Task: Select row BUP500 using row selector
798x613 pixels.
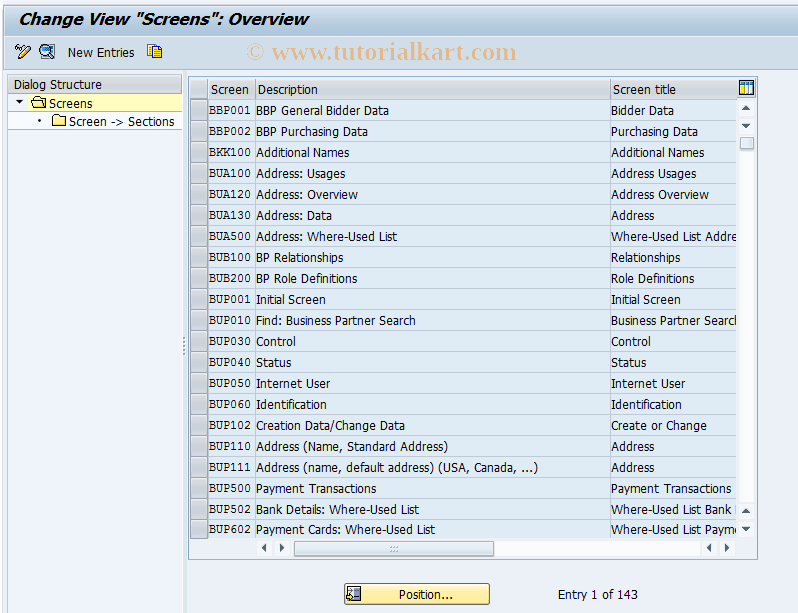Action: pos(199,488)
